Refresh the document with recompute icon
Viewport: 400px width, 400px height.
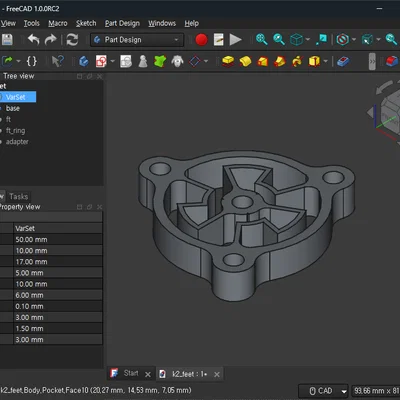click(x=72, y=40)
